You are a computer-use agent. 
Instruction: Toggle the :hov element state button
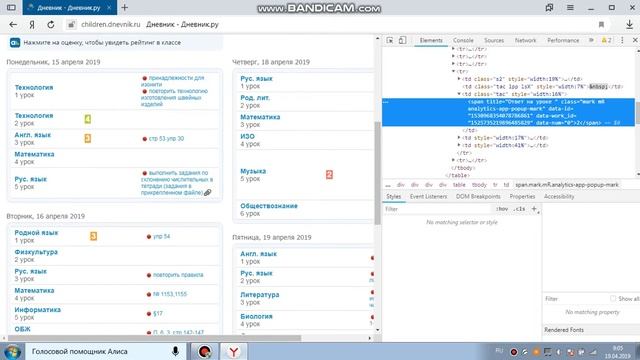(502, 209)
